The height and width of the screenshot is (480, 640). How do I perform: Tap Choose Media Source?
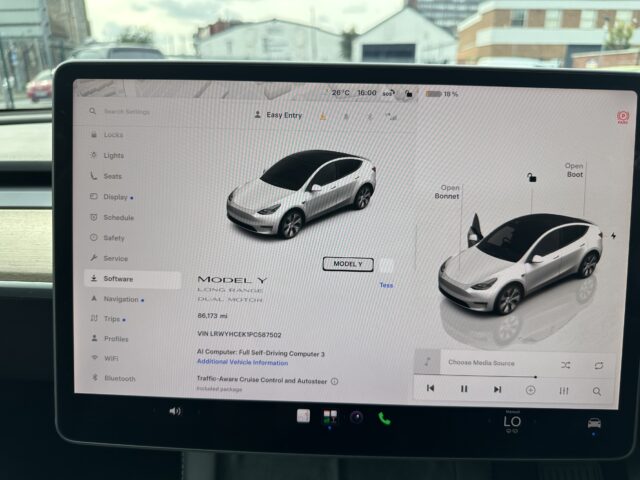pos(481,362)
